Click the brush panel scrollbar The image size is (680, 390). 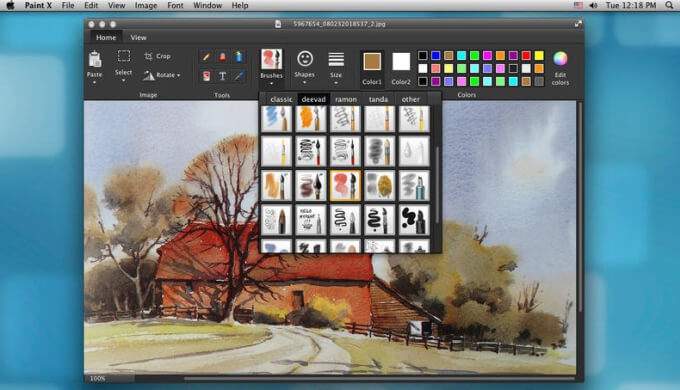(x=437, y=184)
